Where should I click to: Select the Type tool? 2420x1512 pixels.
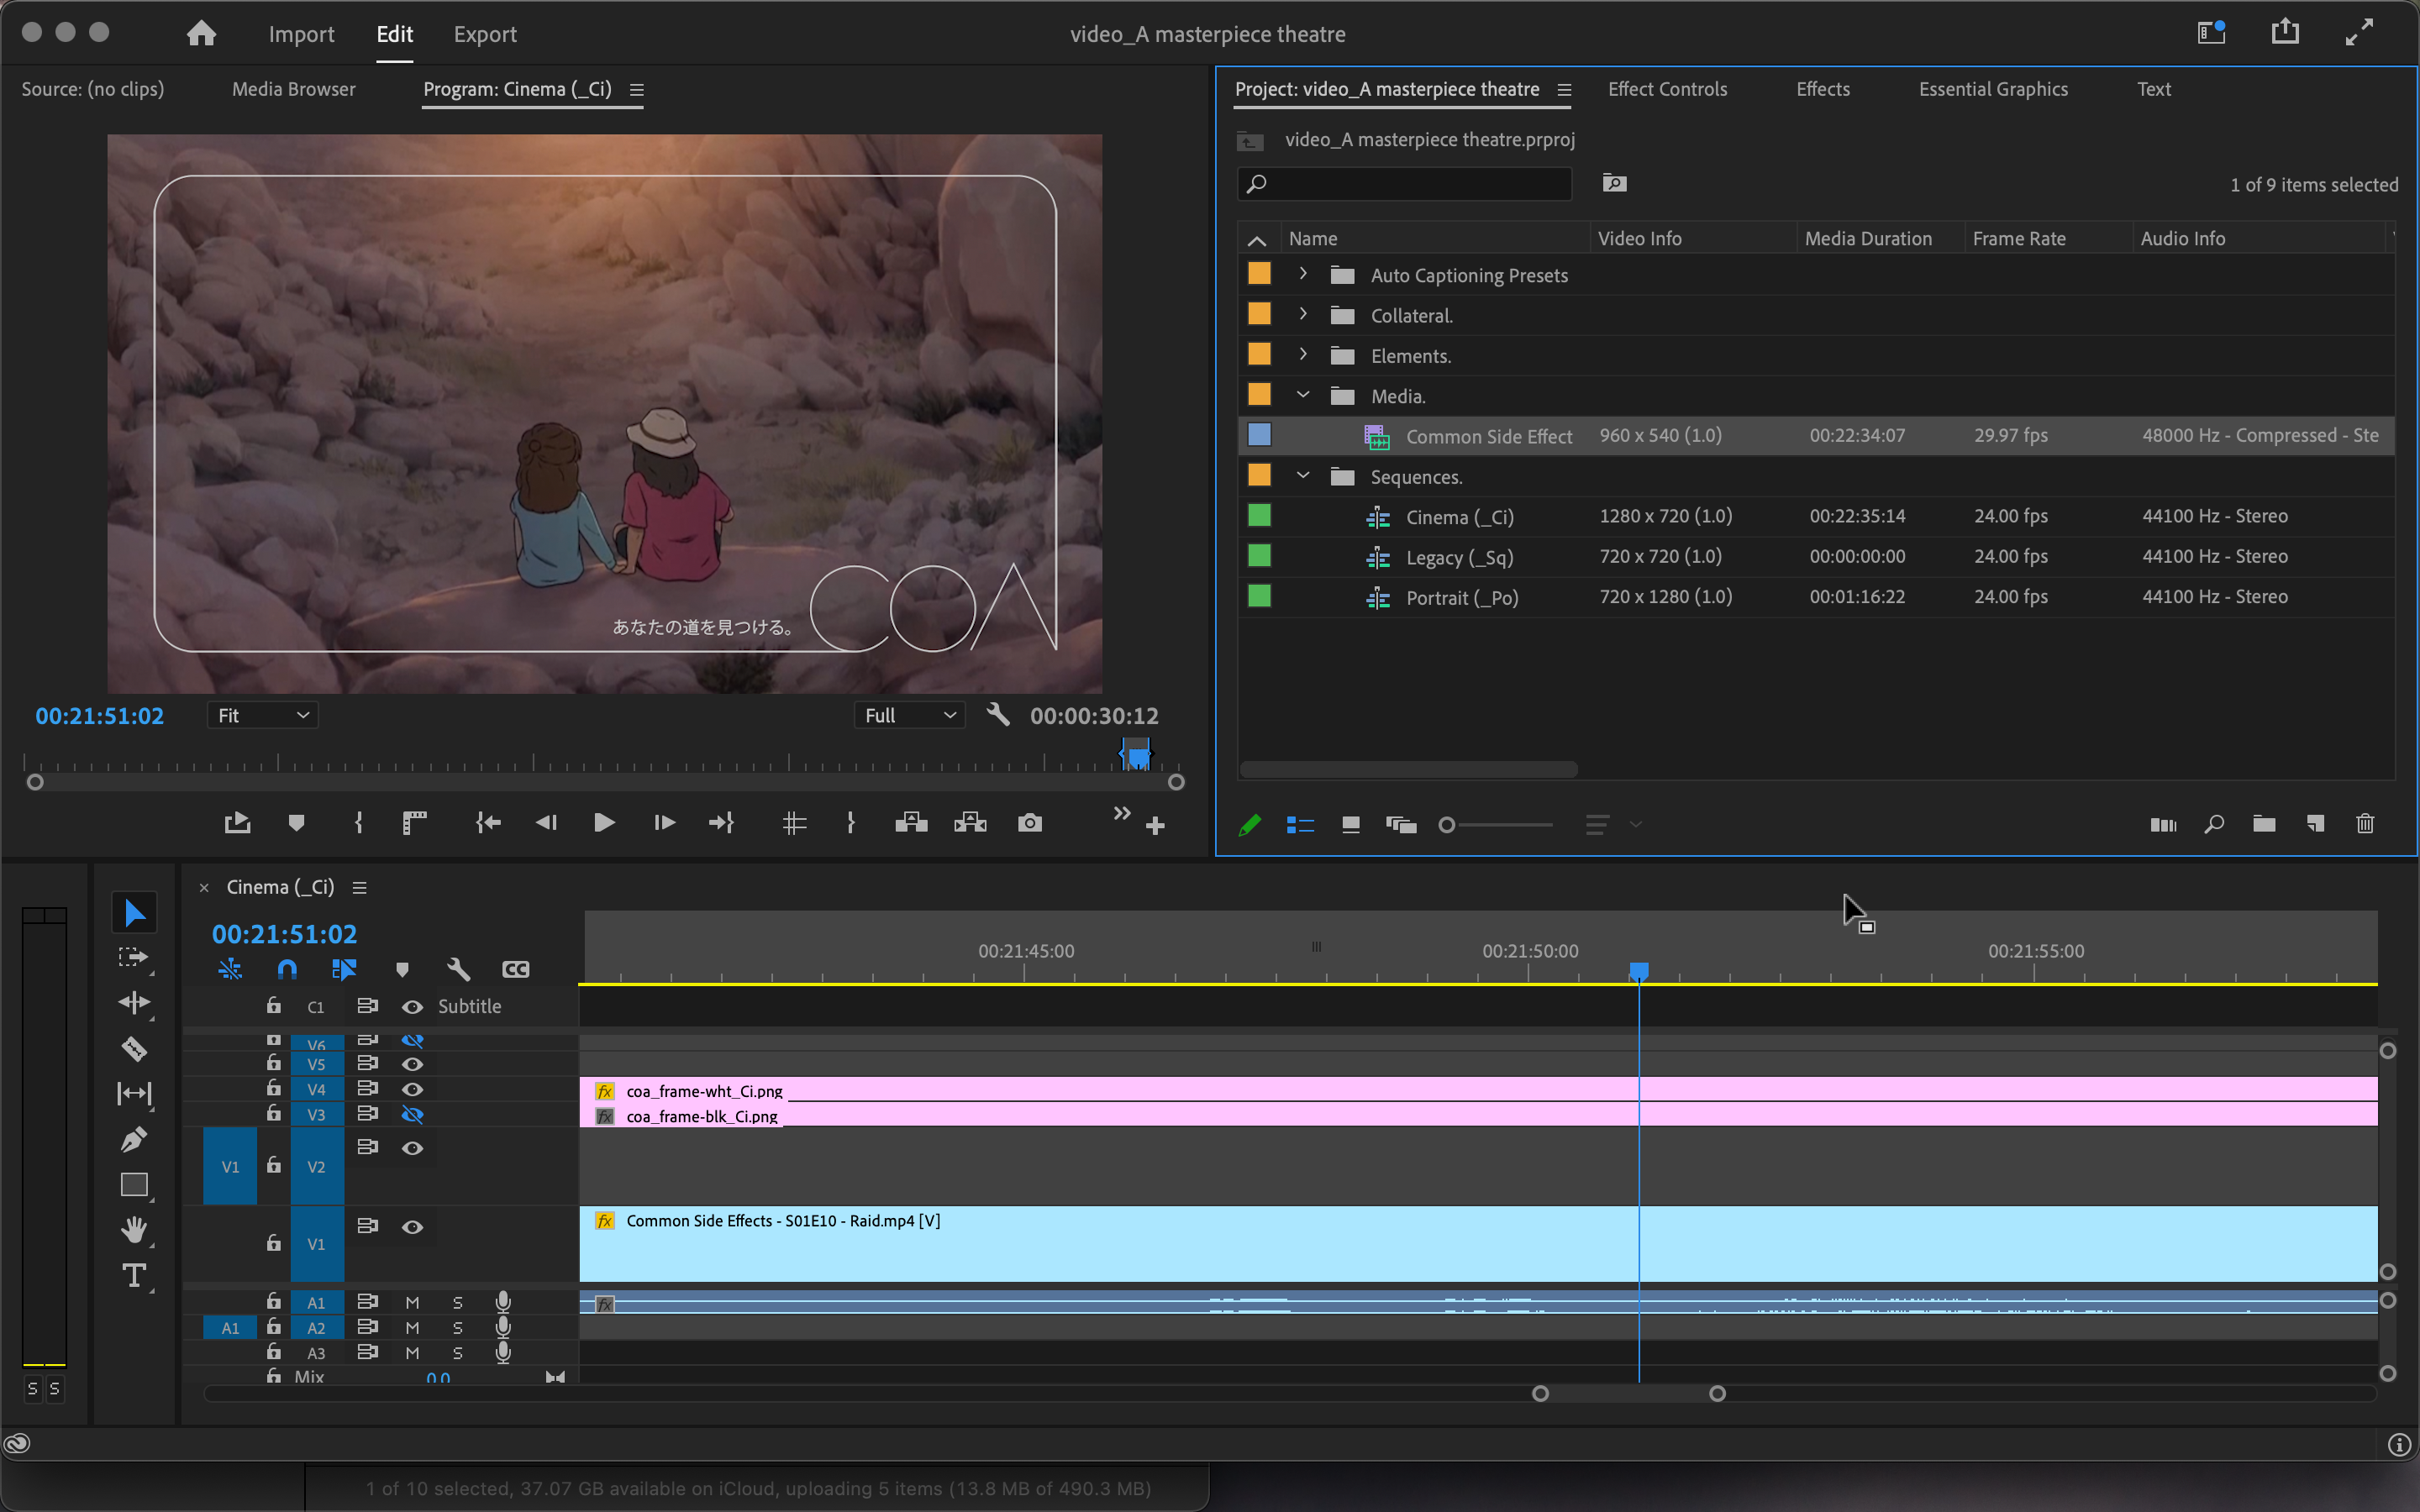[134, 1275]
